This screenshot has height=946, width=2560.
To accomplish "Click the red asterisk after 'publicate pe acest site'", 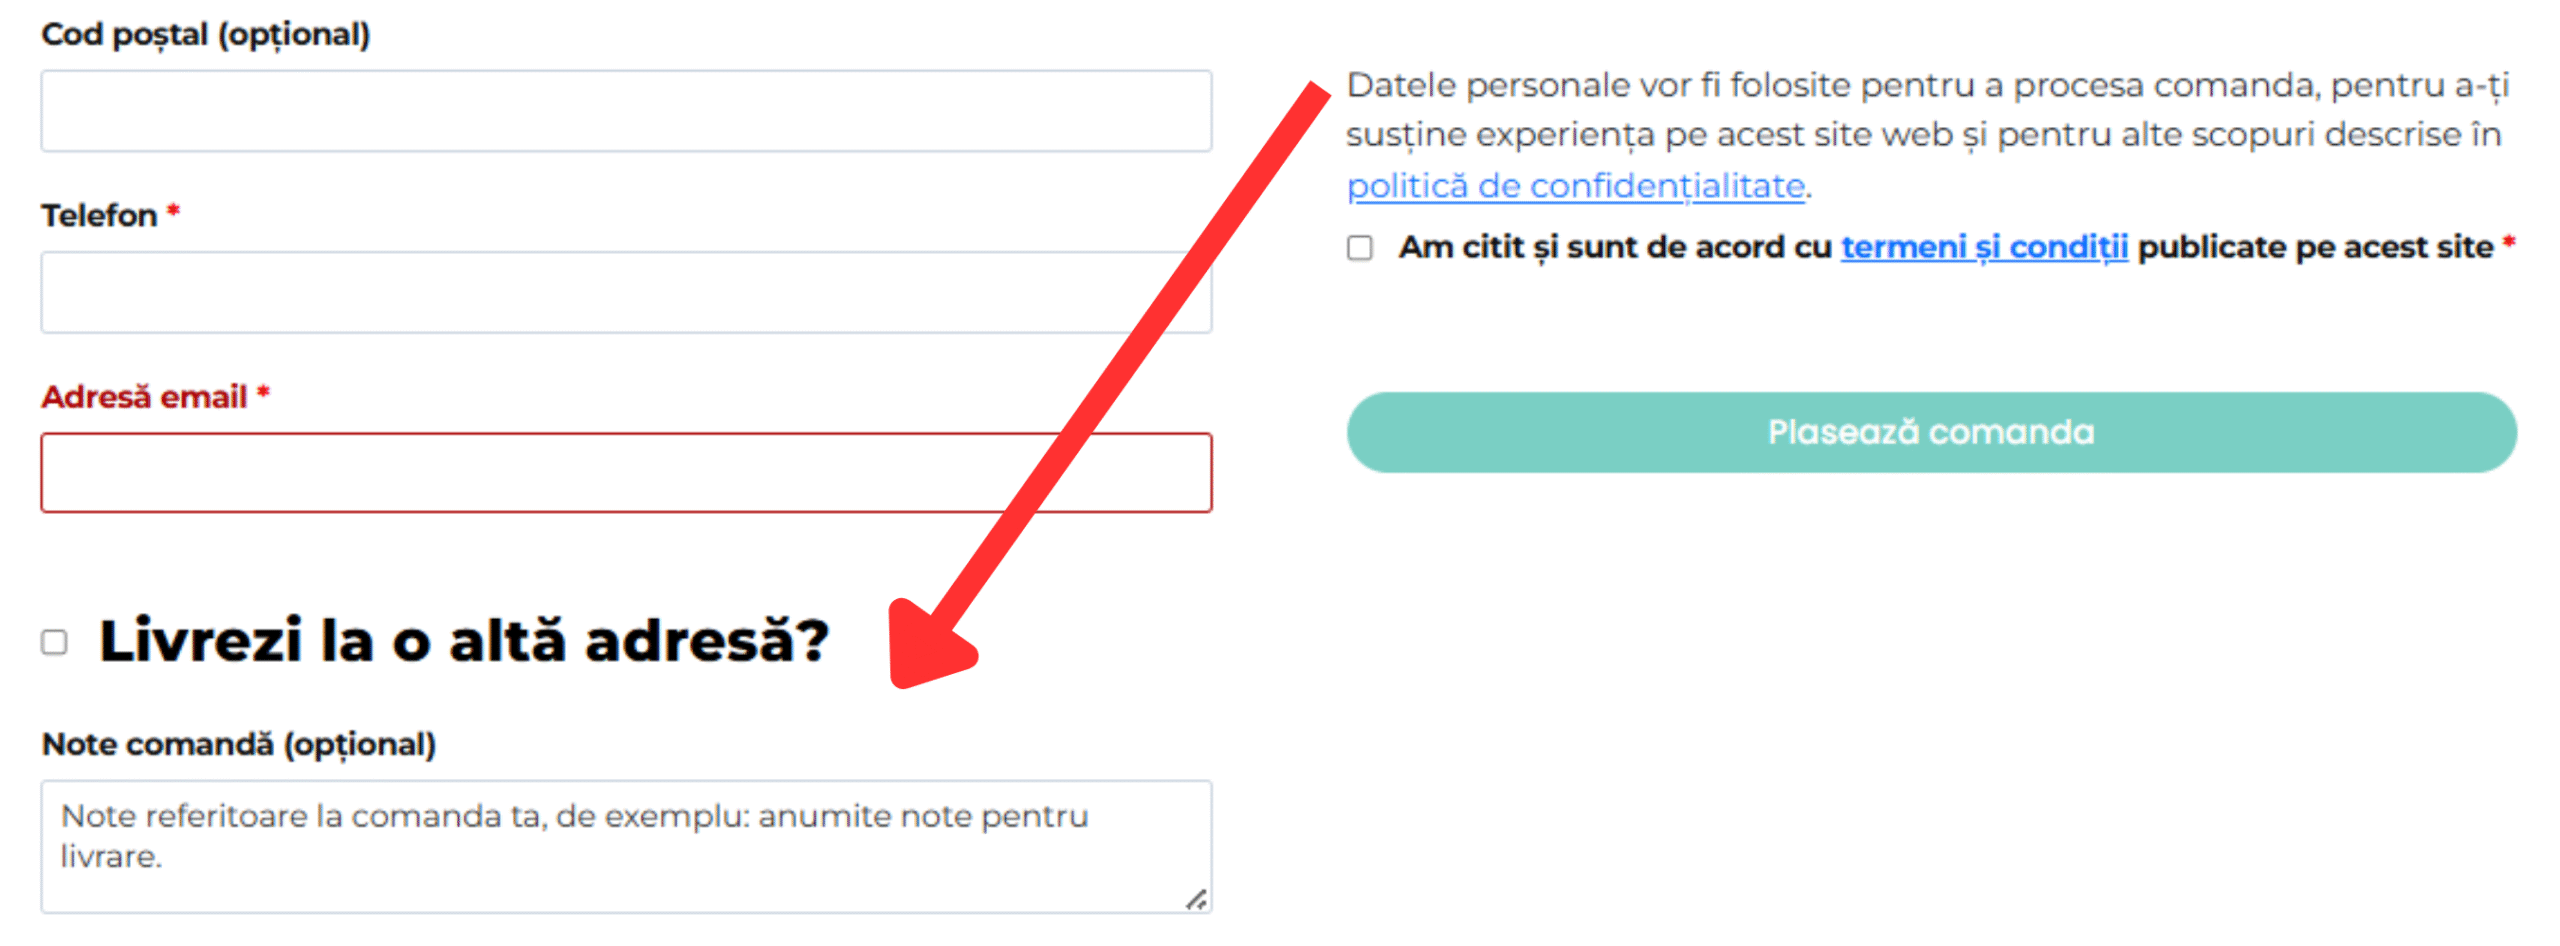I will coord(2508,243).
